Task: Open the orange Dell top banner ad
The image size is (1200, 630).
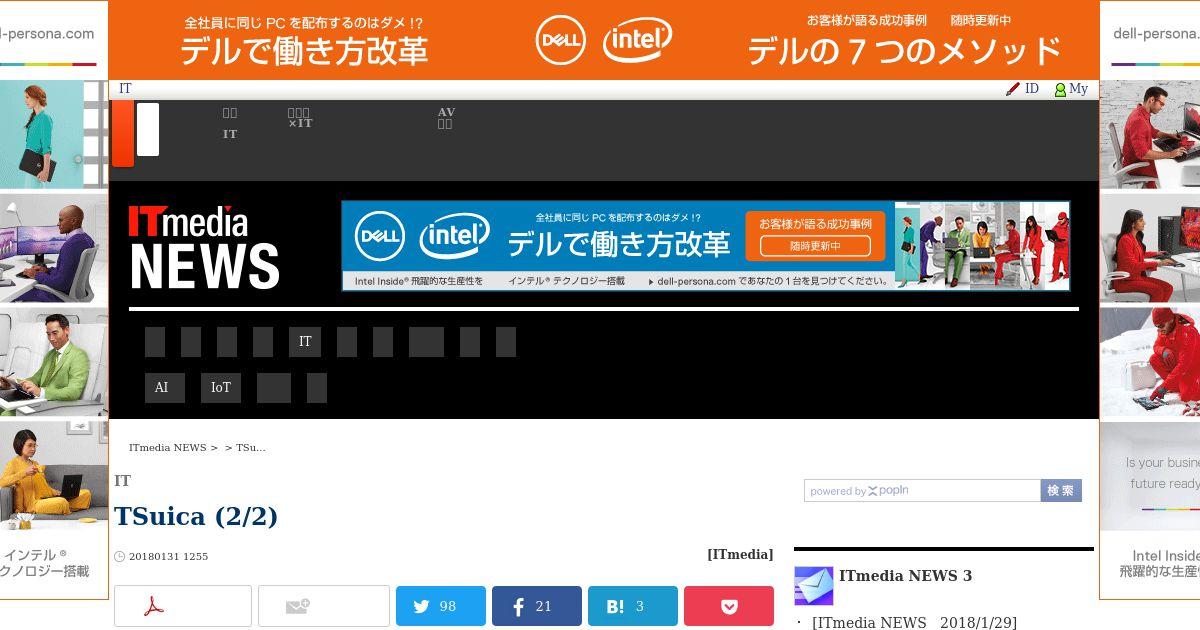Action: pyautogui.click(x=604, y=40)
